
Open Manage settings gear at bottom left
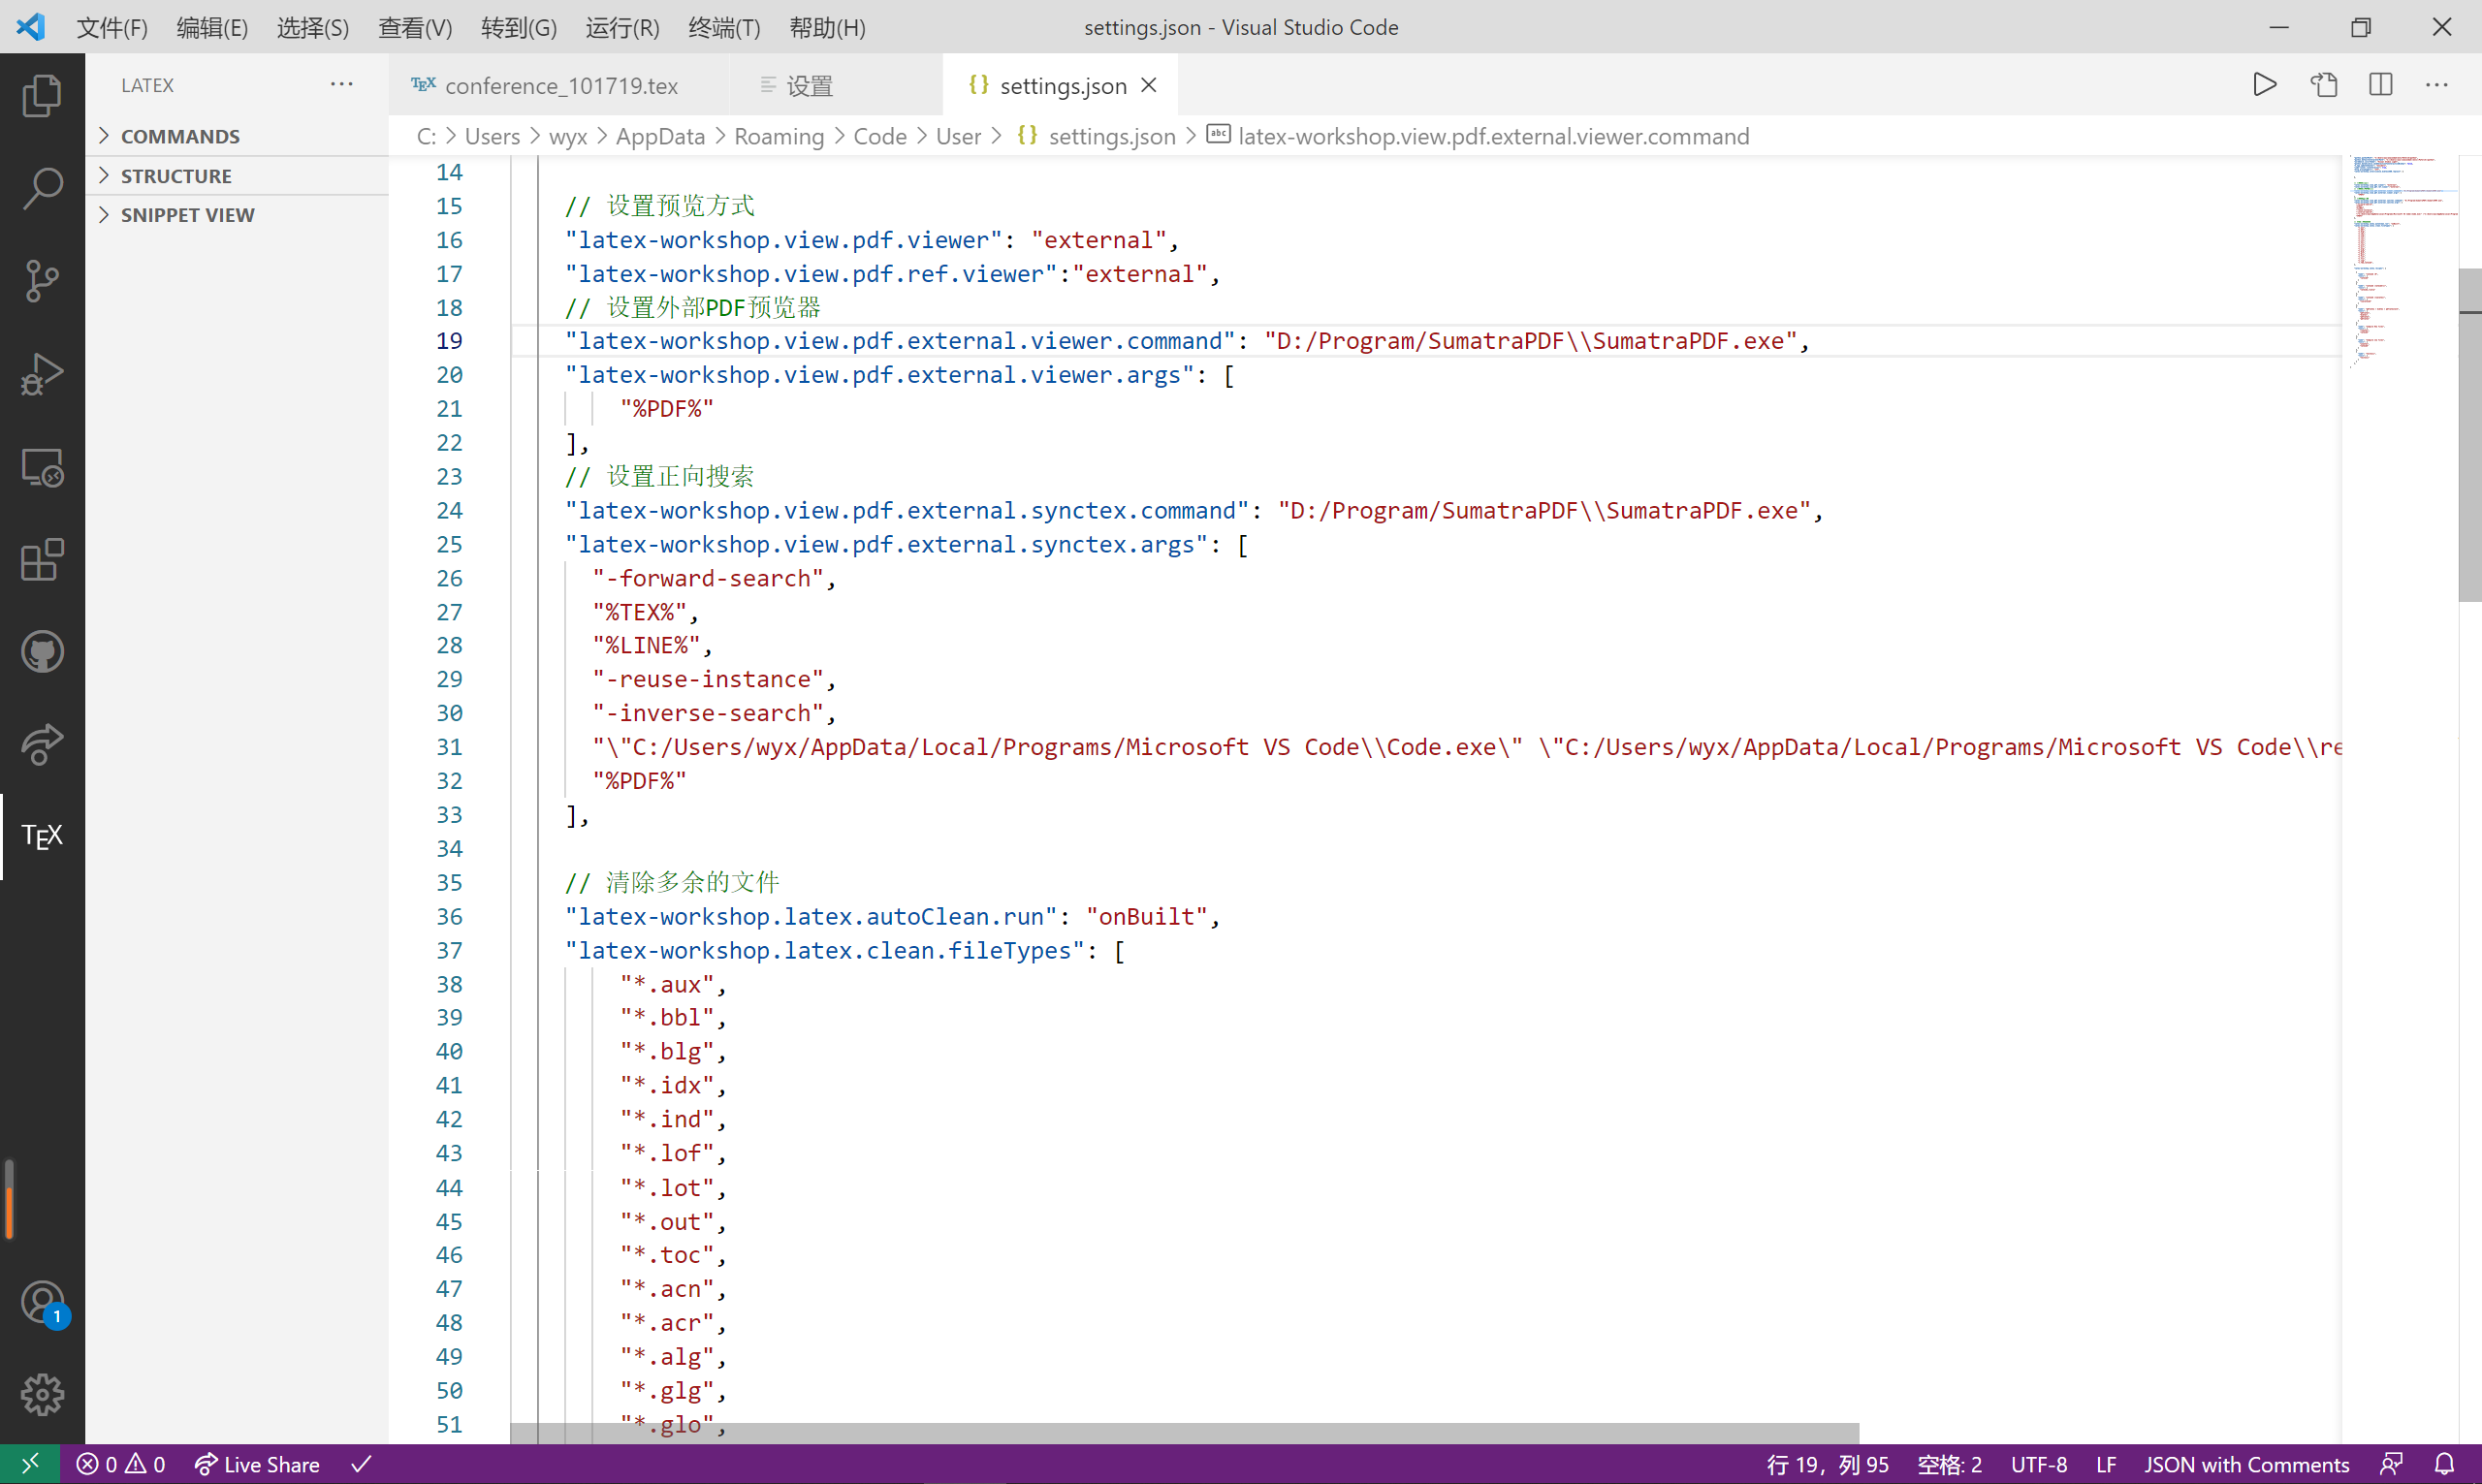41,1394
